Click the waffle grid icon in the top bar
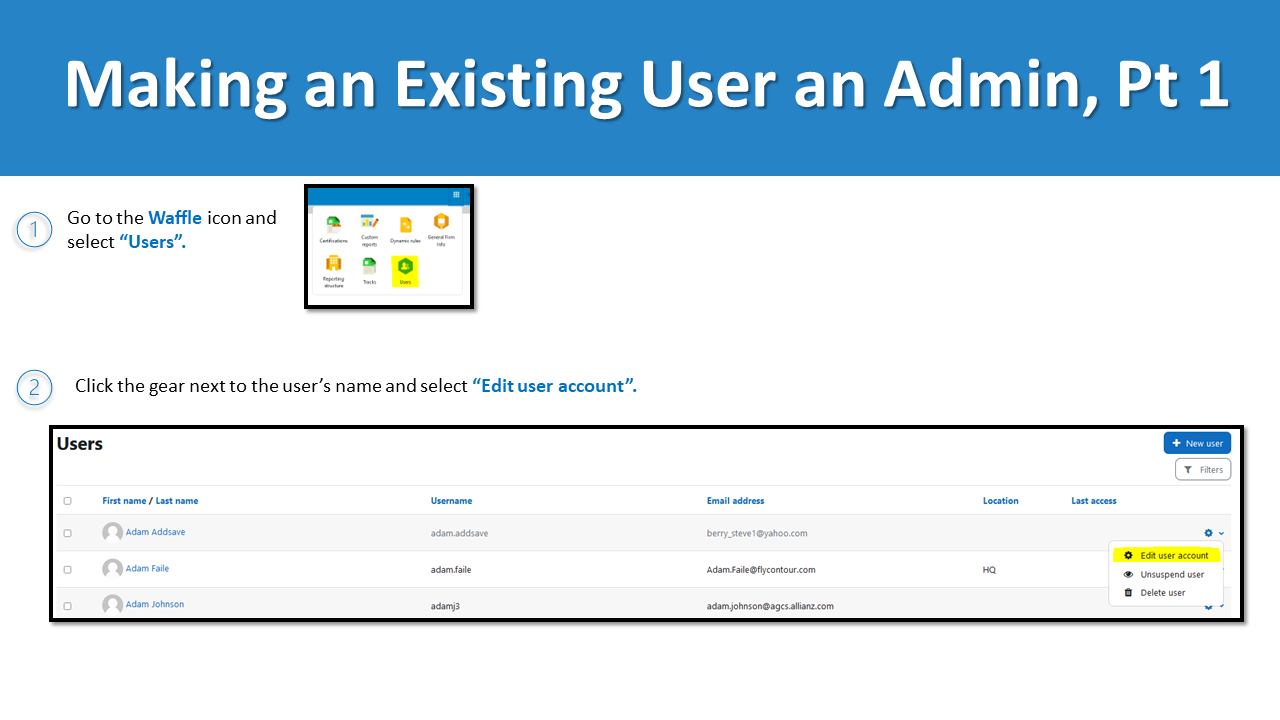The image size is (1280, 720). pyautogui.click(x=456, y=193)
